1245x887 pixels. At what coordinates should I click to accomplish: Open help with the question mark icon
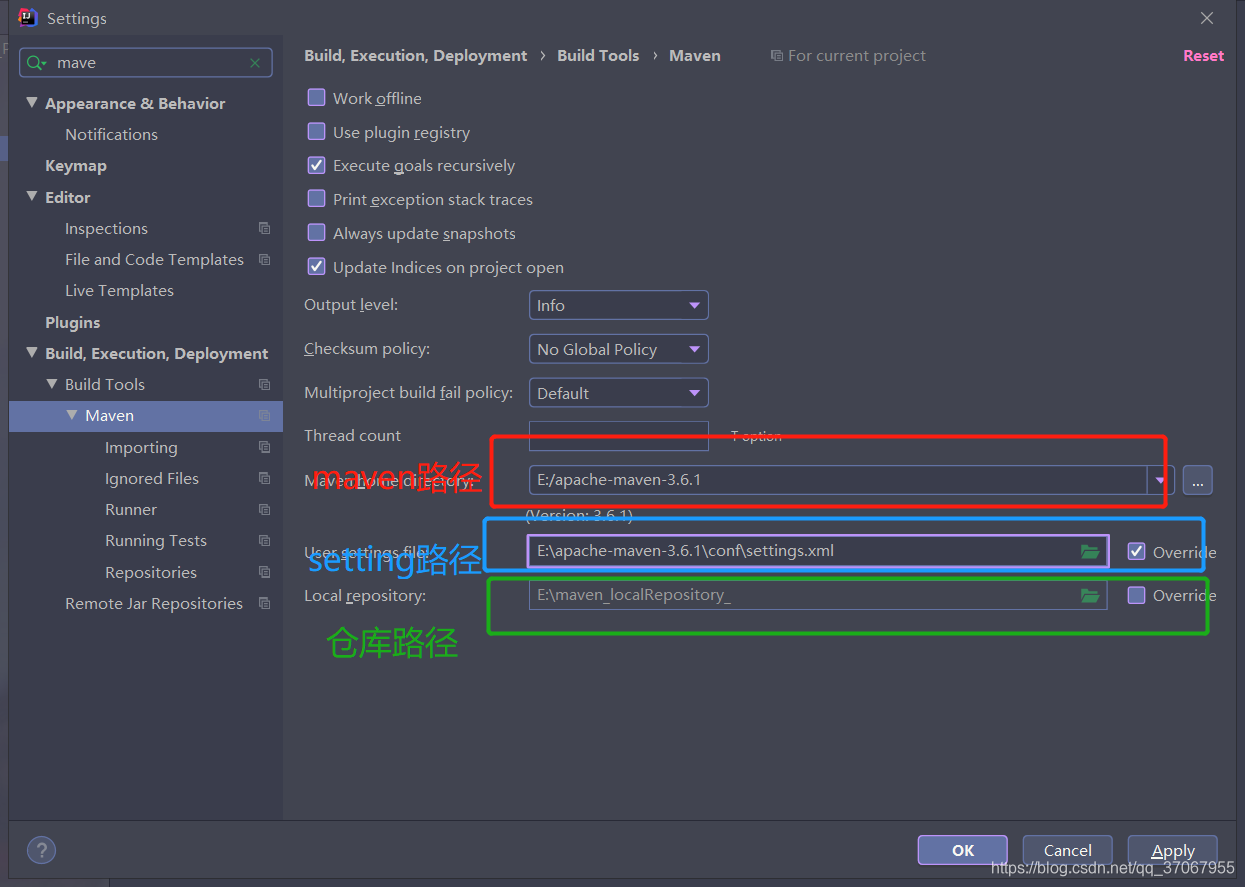point(41,850)
